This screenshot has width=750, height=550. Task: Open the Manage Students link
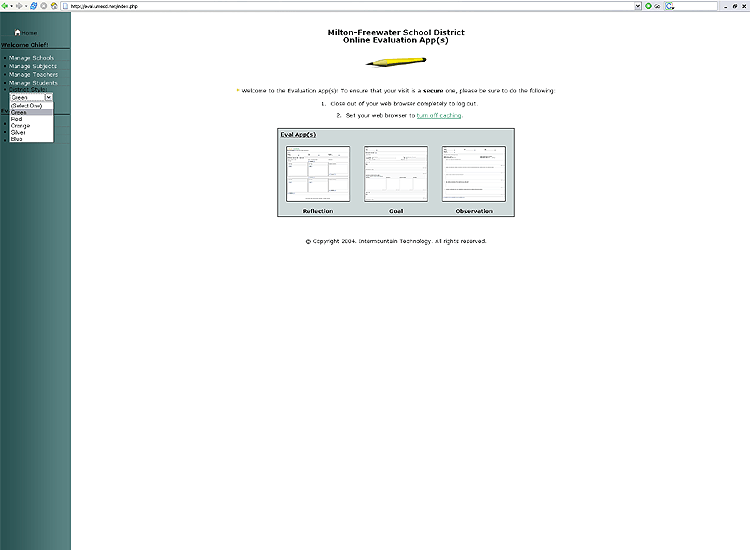coord(33,83)
